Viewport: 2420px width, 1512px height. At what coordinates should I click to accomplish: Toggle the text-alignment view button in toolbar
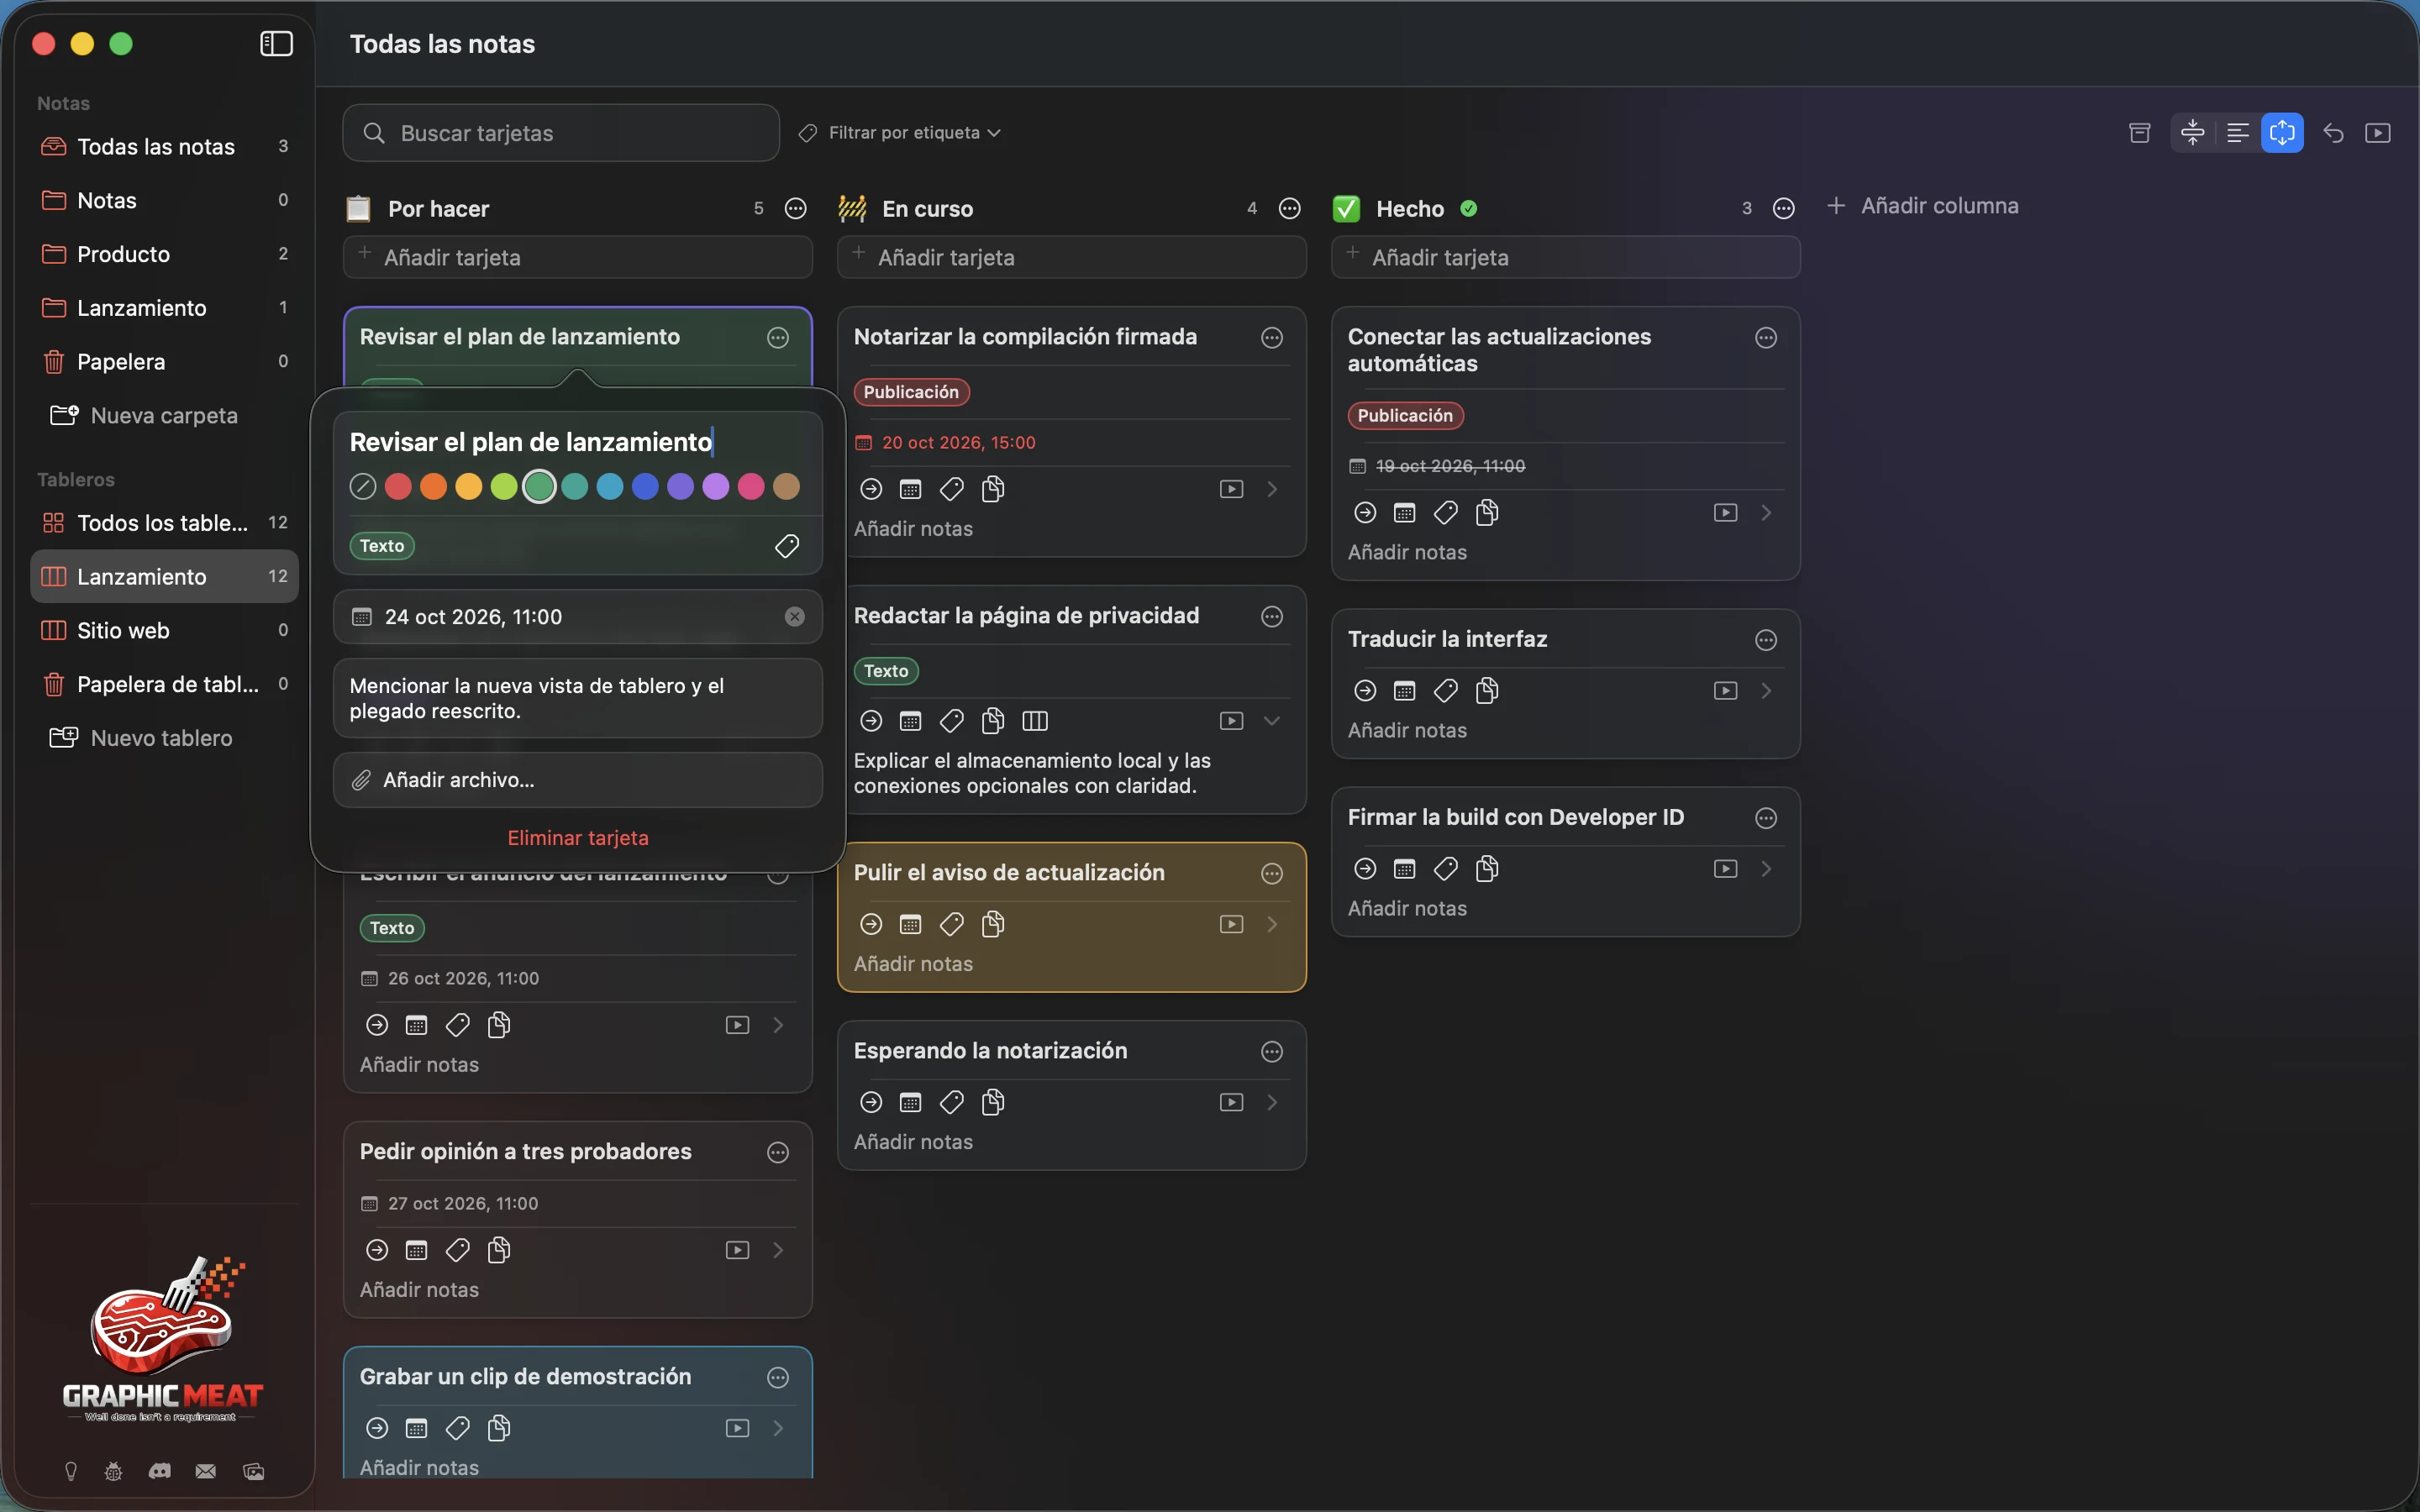(2237, 133)
